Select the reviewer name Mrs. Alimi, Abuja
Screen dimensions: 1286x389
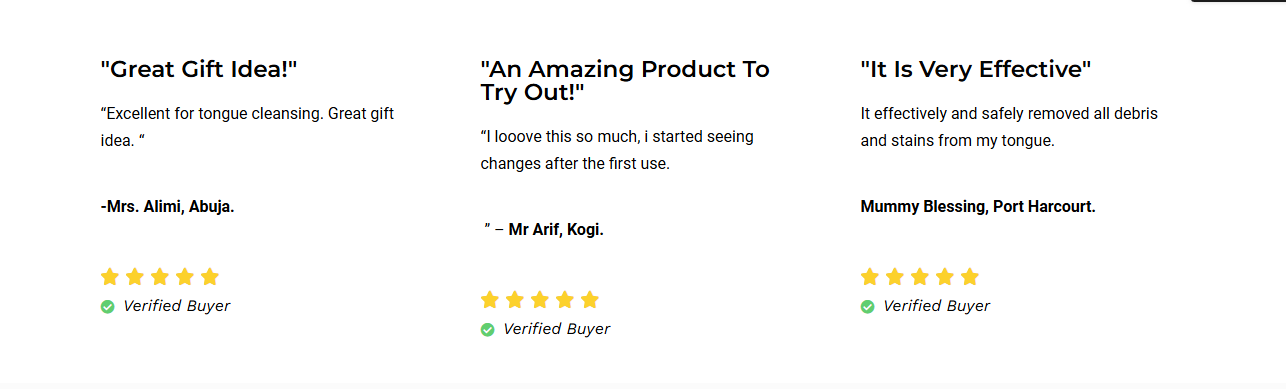(x=168, y=207)
